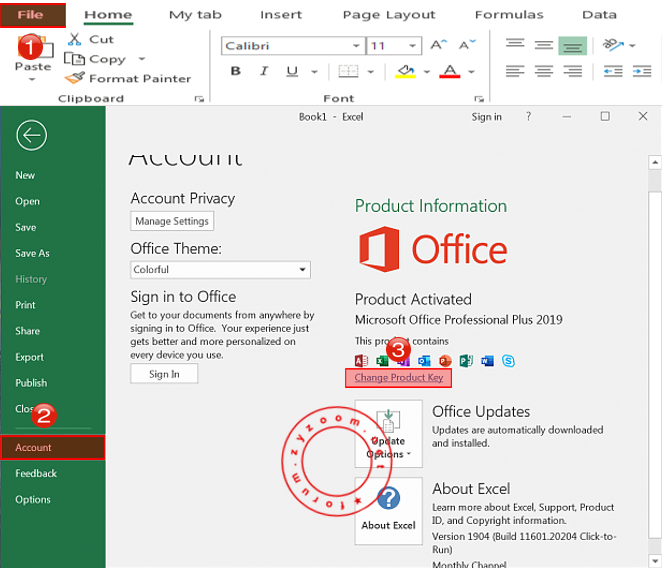Click the Sign In button
662x568 pixels.
click(164, 374)
